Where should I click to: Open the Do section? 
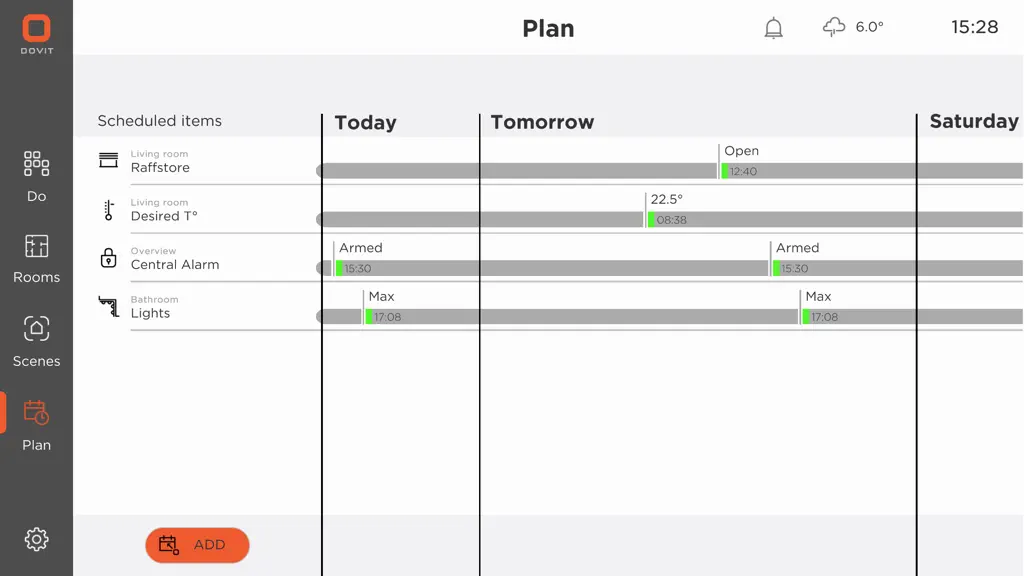(x=37, y=176)
